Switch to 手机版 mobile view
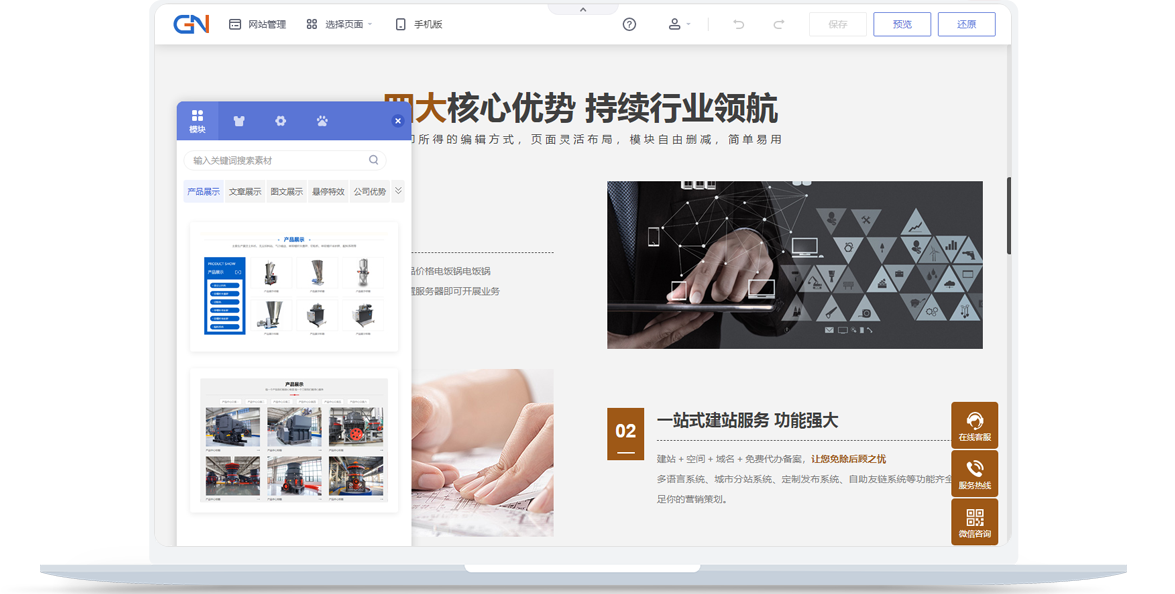The image size is (1175, 594). (x=418, y=24)
